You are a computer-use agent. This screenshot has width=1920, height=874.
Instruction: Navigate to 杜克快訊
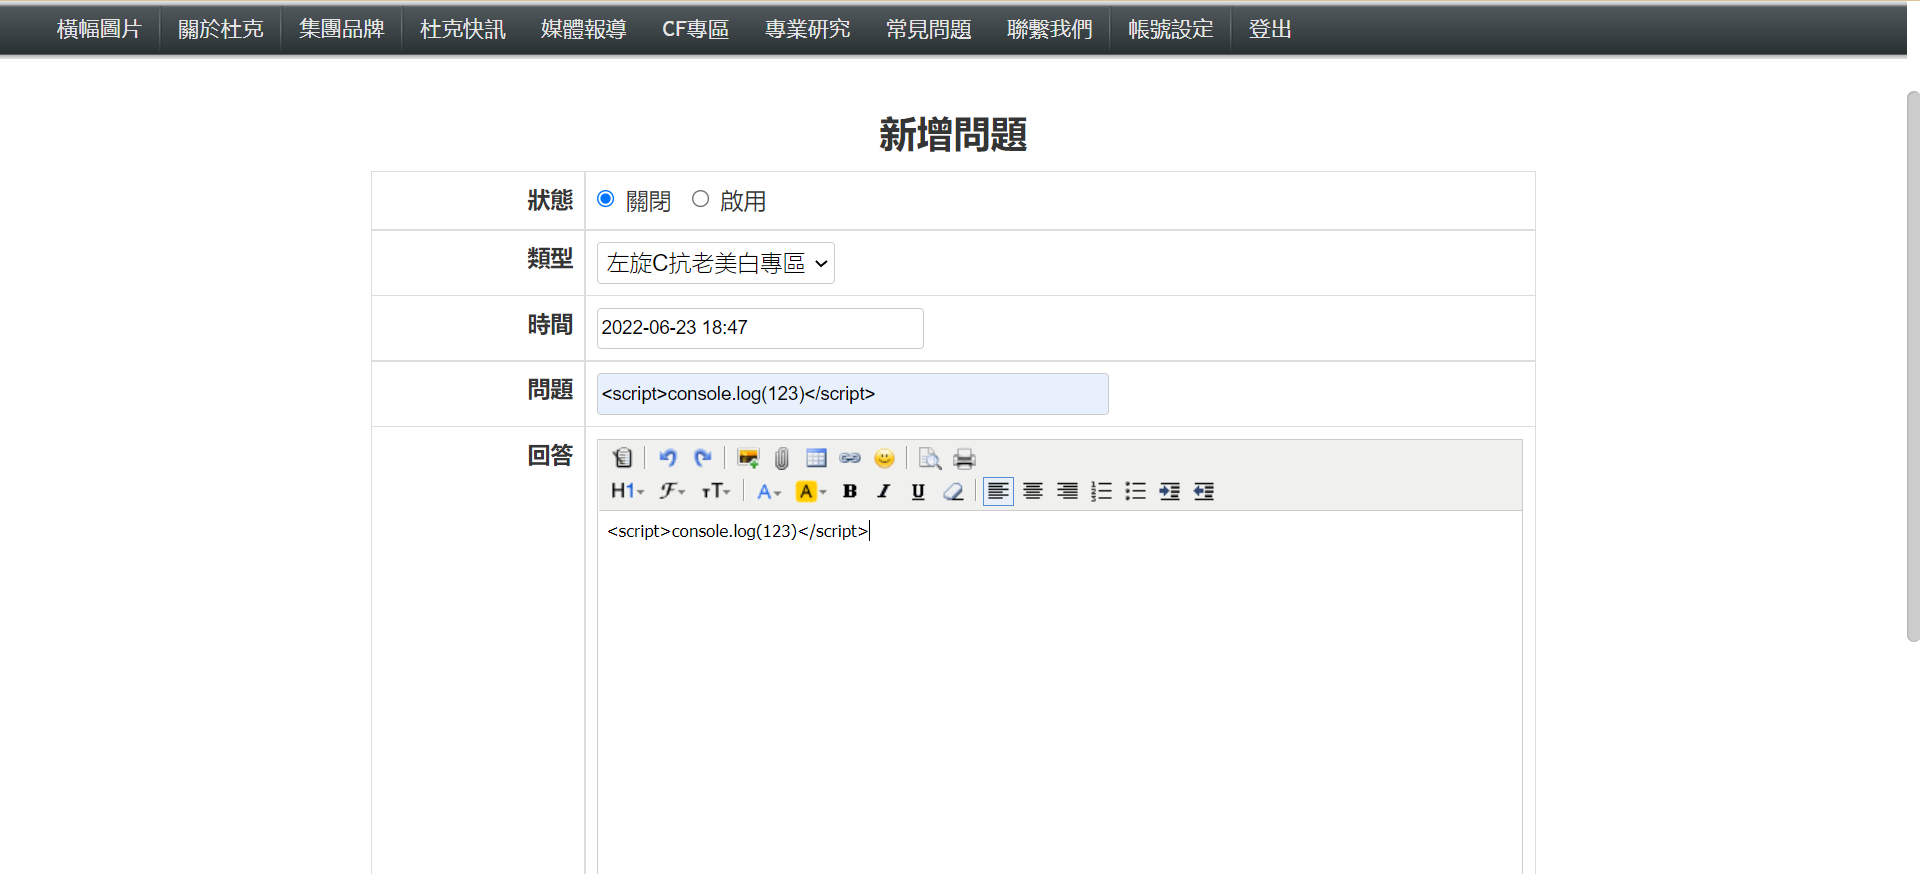click(x=463, y=29)
